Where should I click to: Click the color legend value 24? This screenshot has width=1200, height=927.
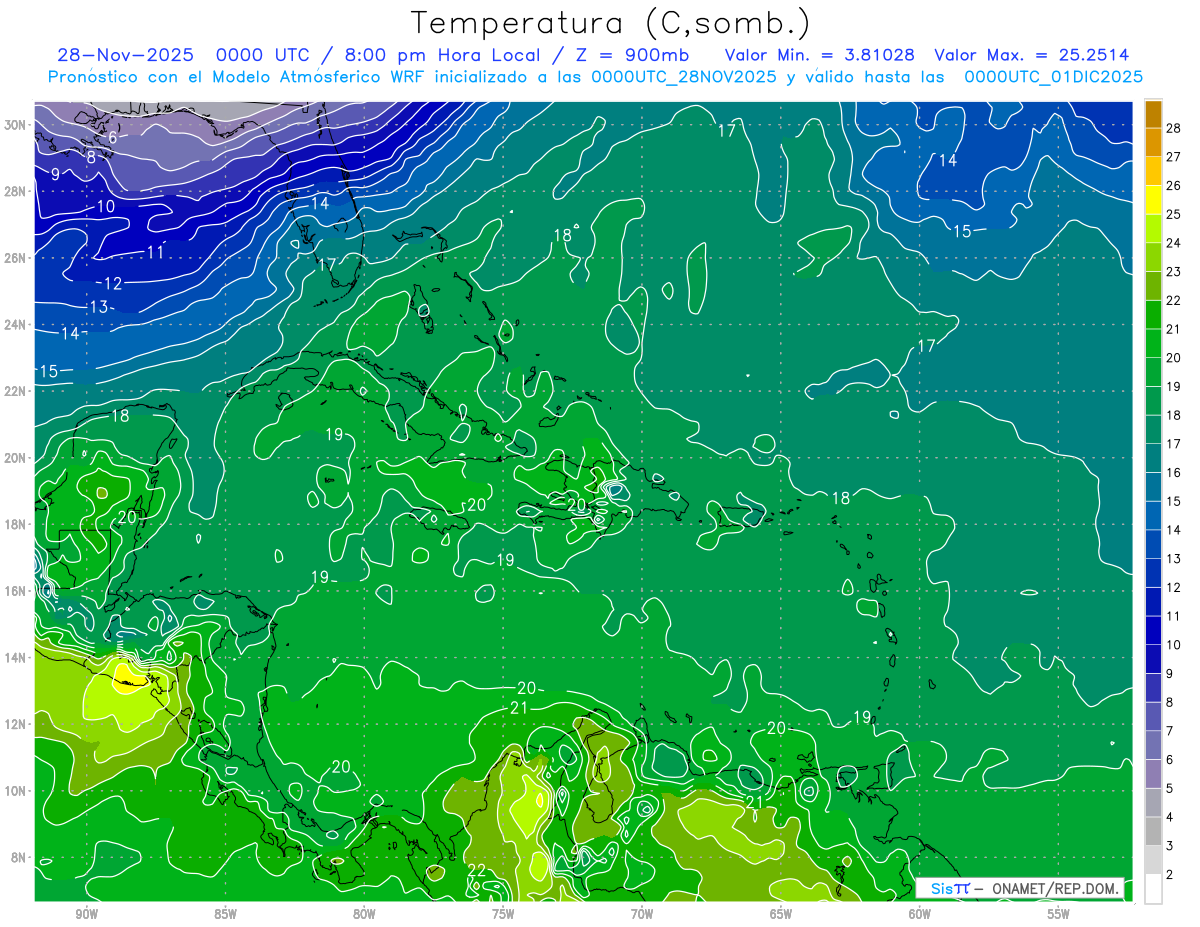1174,243
